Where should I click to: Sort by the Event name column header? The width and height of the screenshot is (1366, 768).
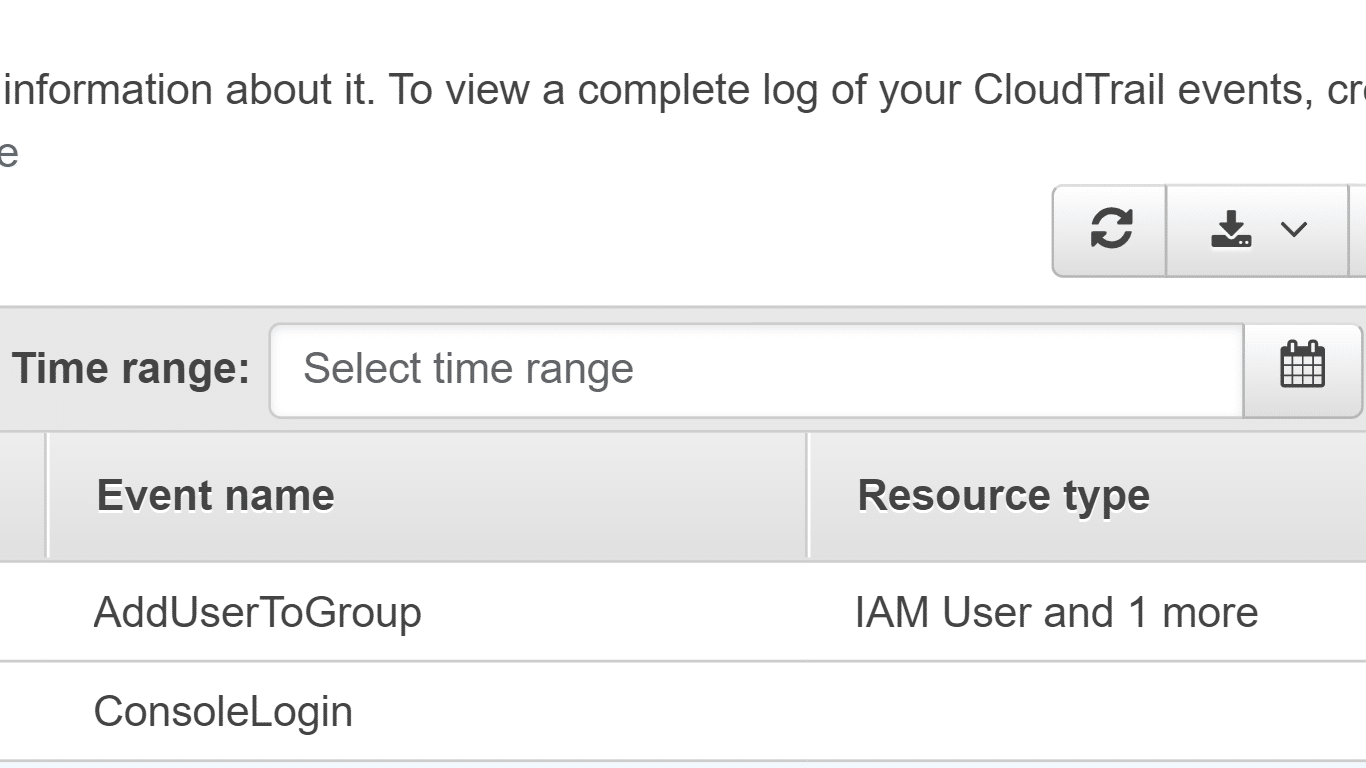(214, 494)
